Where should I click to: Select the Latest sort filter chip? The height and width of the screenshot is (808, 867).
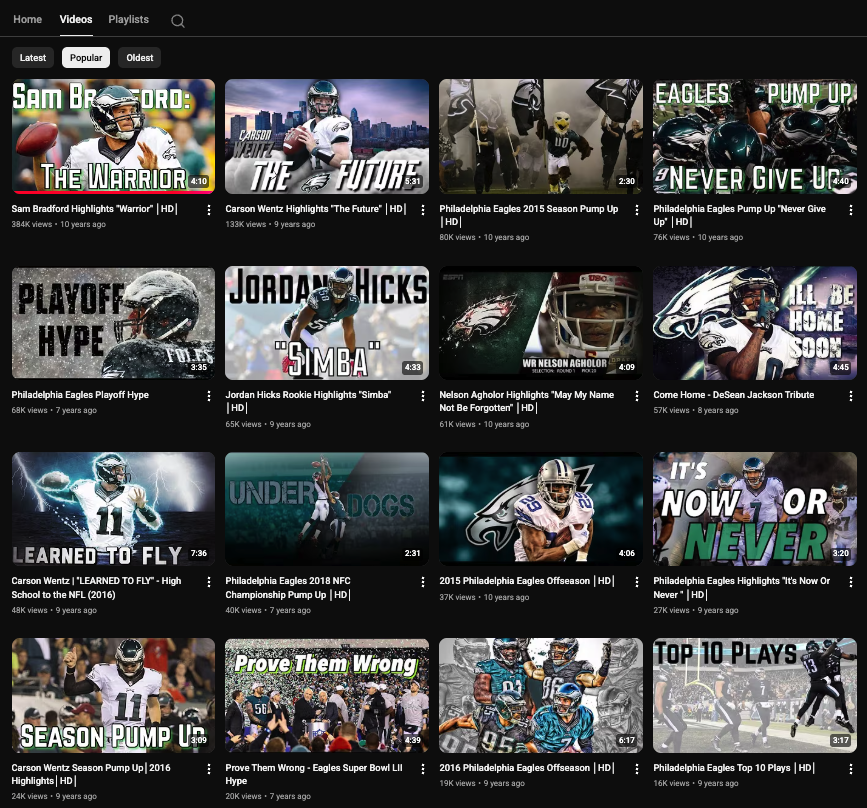coord(33,58)
